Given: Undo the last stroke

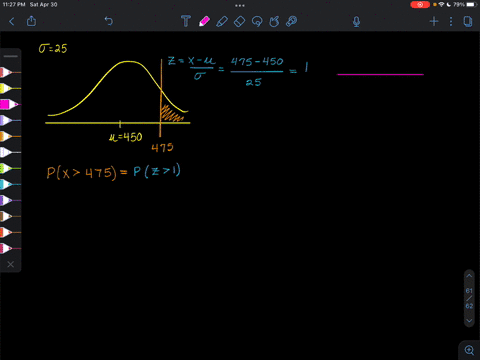Looking at the screenshot, I should (x=109, y=21).
